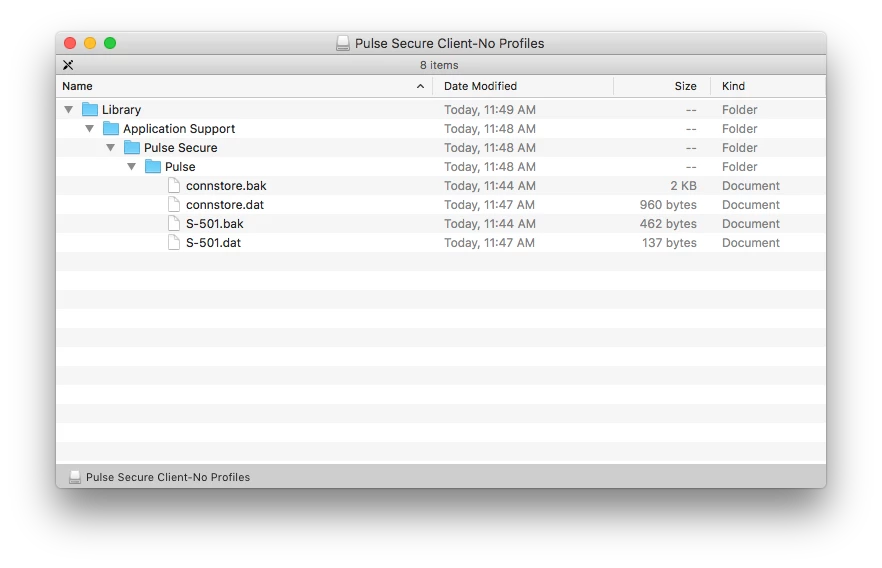Toggle sort order arrow in Name column

pos(420,86)
